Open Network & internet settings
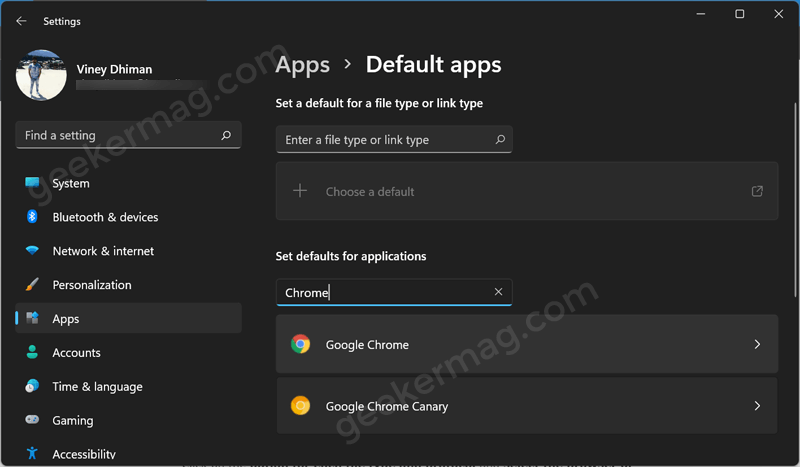Screen dimensions: 800x467 [128, 251]
